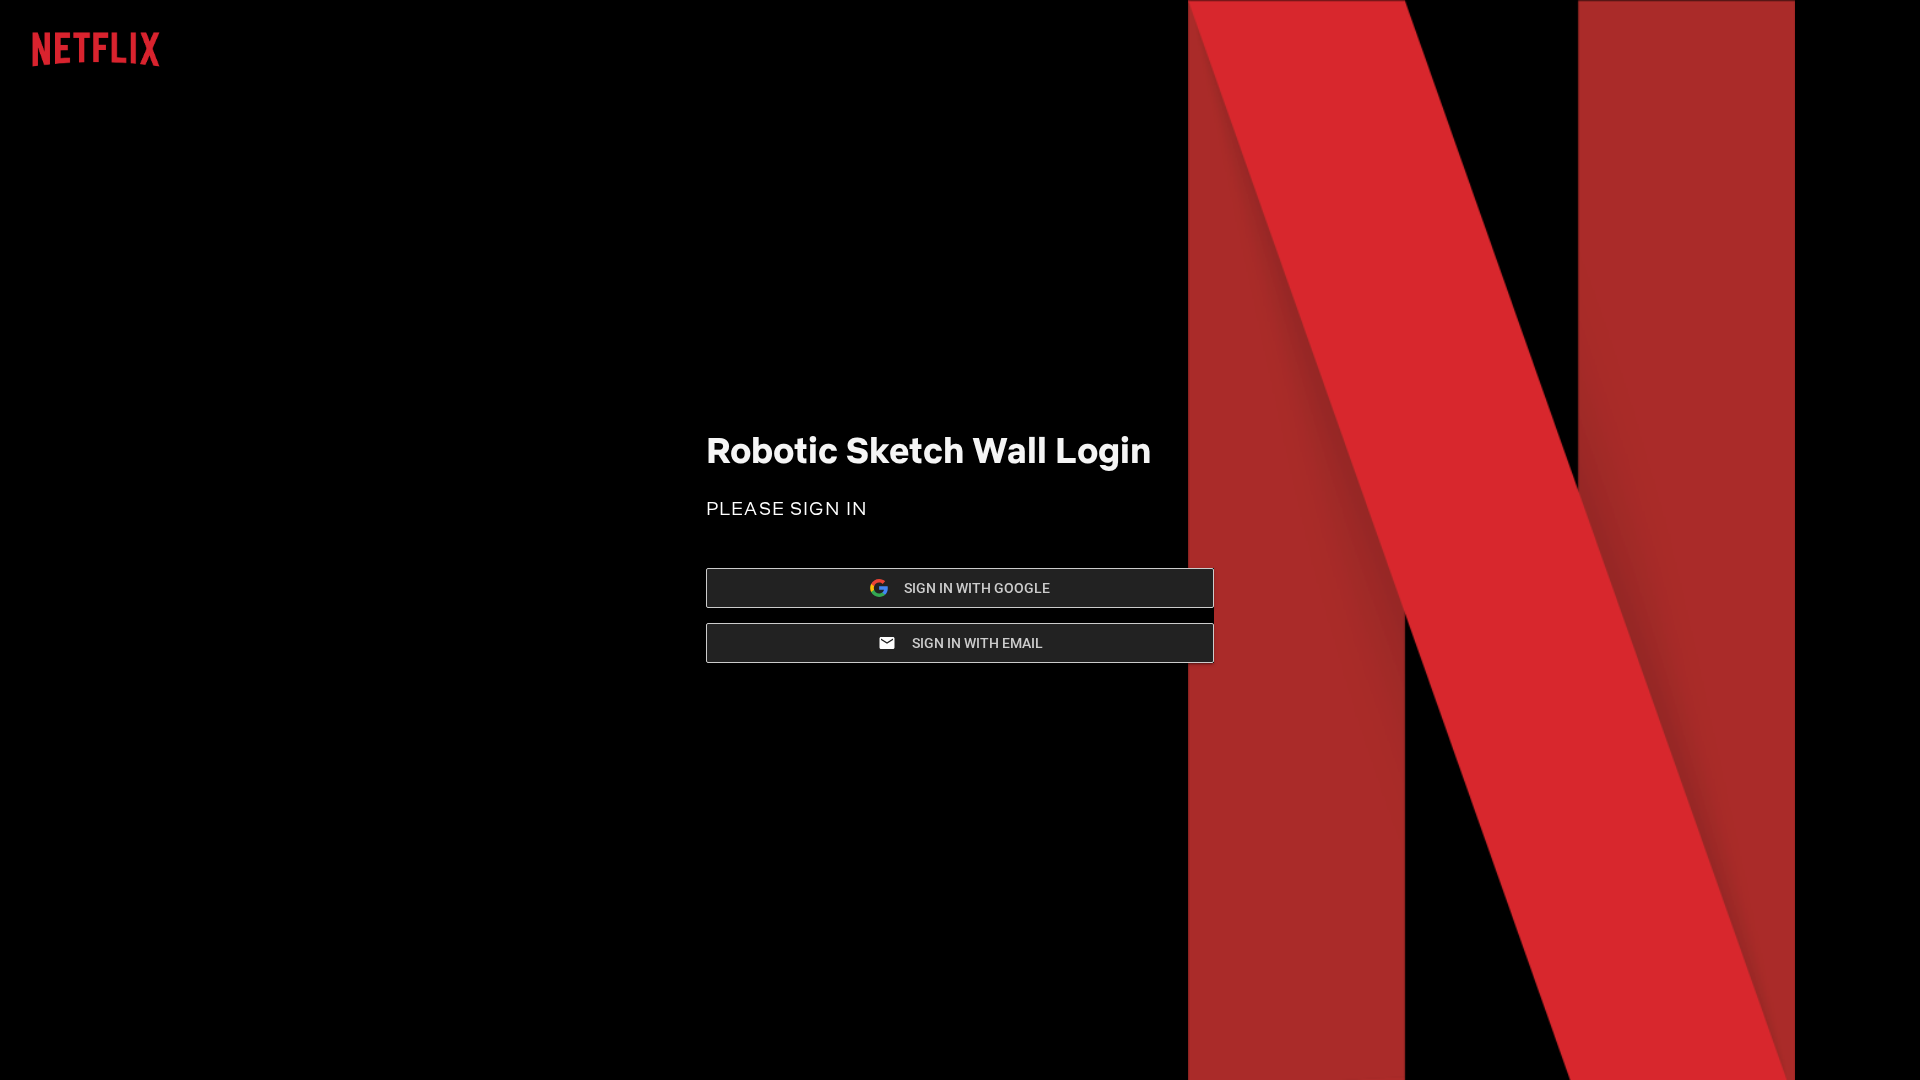Click the "Robotic Sketch Wall Login" heading
Screen dimensions: 1920x1080
[x=928, y=451]
